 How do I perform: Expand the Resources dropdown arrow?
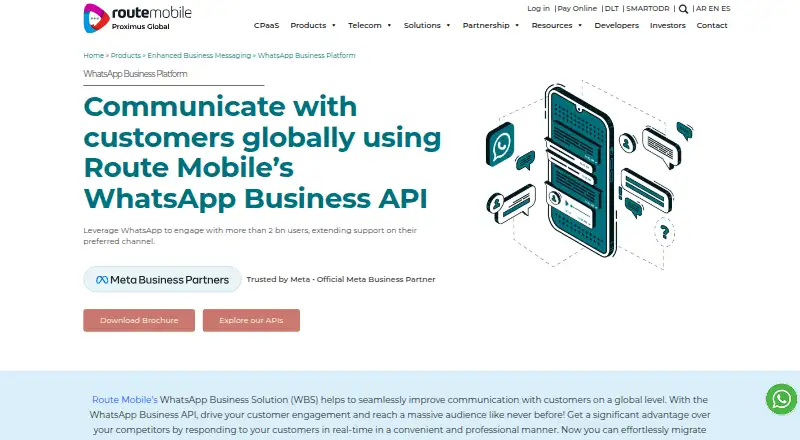pos(580,25)
